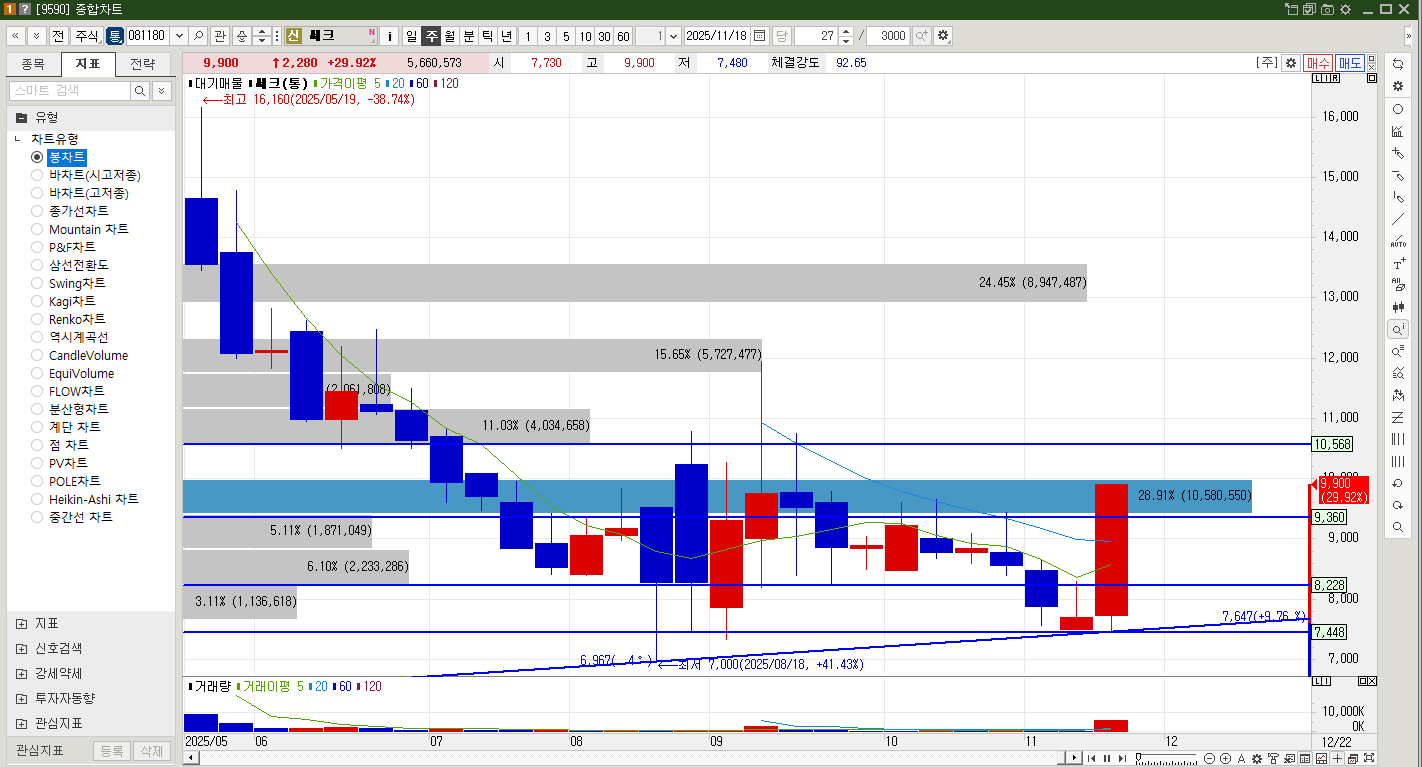Select the Renko차트 radio option
The width and height of the screenshot is (1422, 767).
tap(37, 319)
